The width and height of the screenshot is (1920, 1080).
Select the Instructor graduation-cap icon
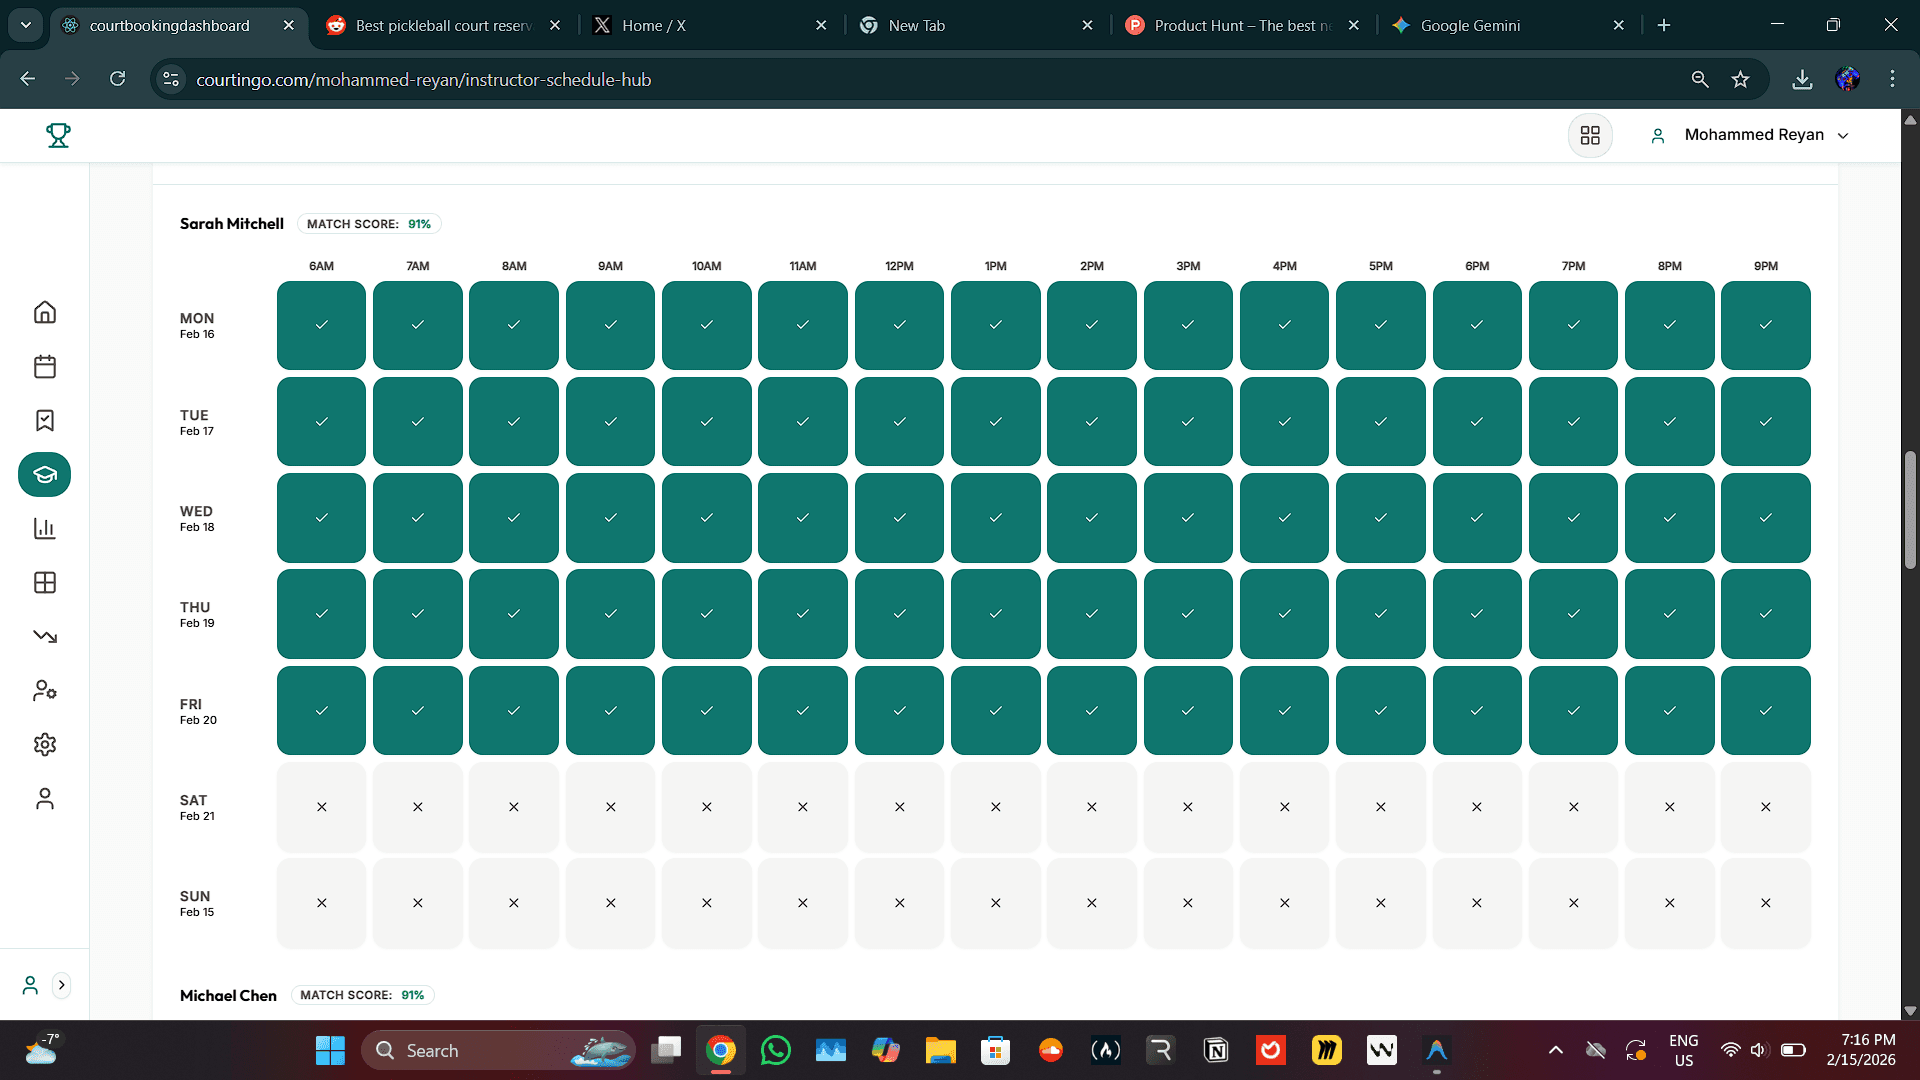[x=44, y=475]
